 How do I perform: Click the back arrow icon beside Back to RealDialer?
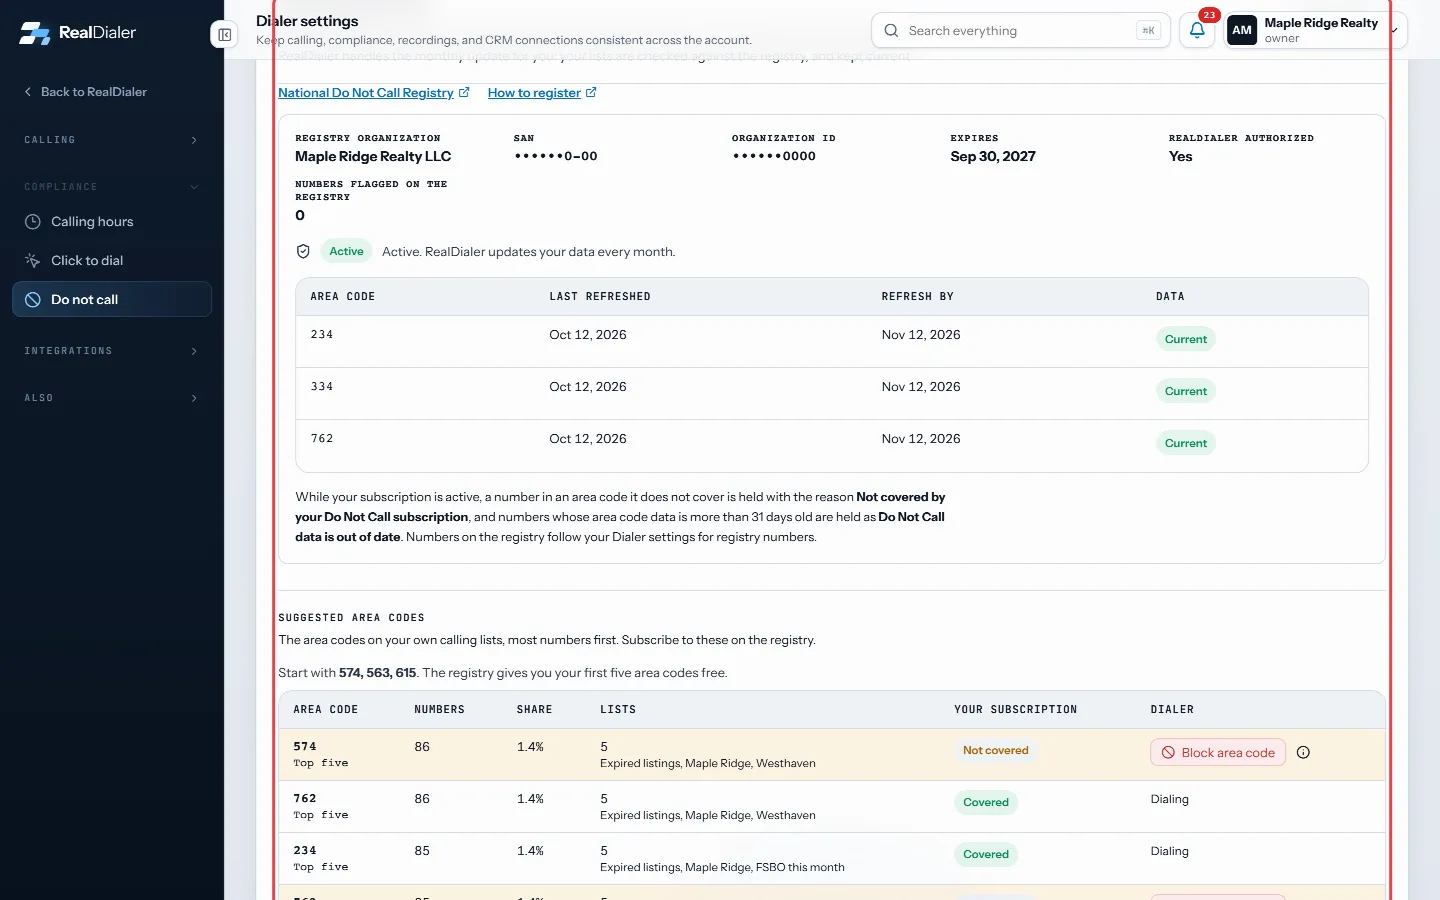pos(28,92)
